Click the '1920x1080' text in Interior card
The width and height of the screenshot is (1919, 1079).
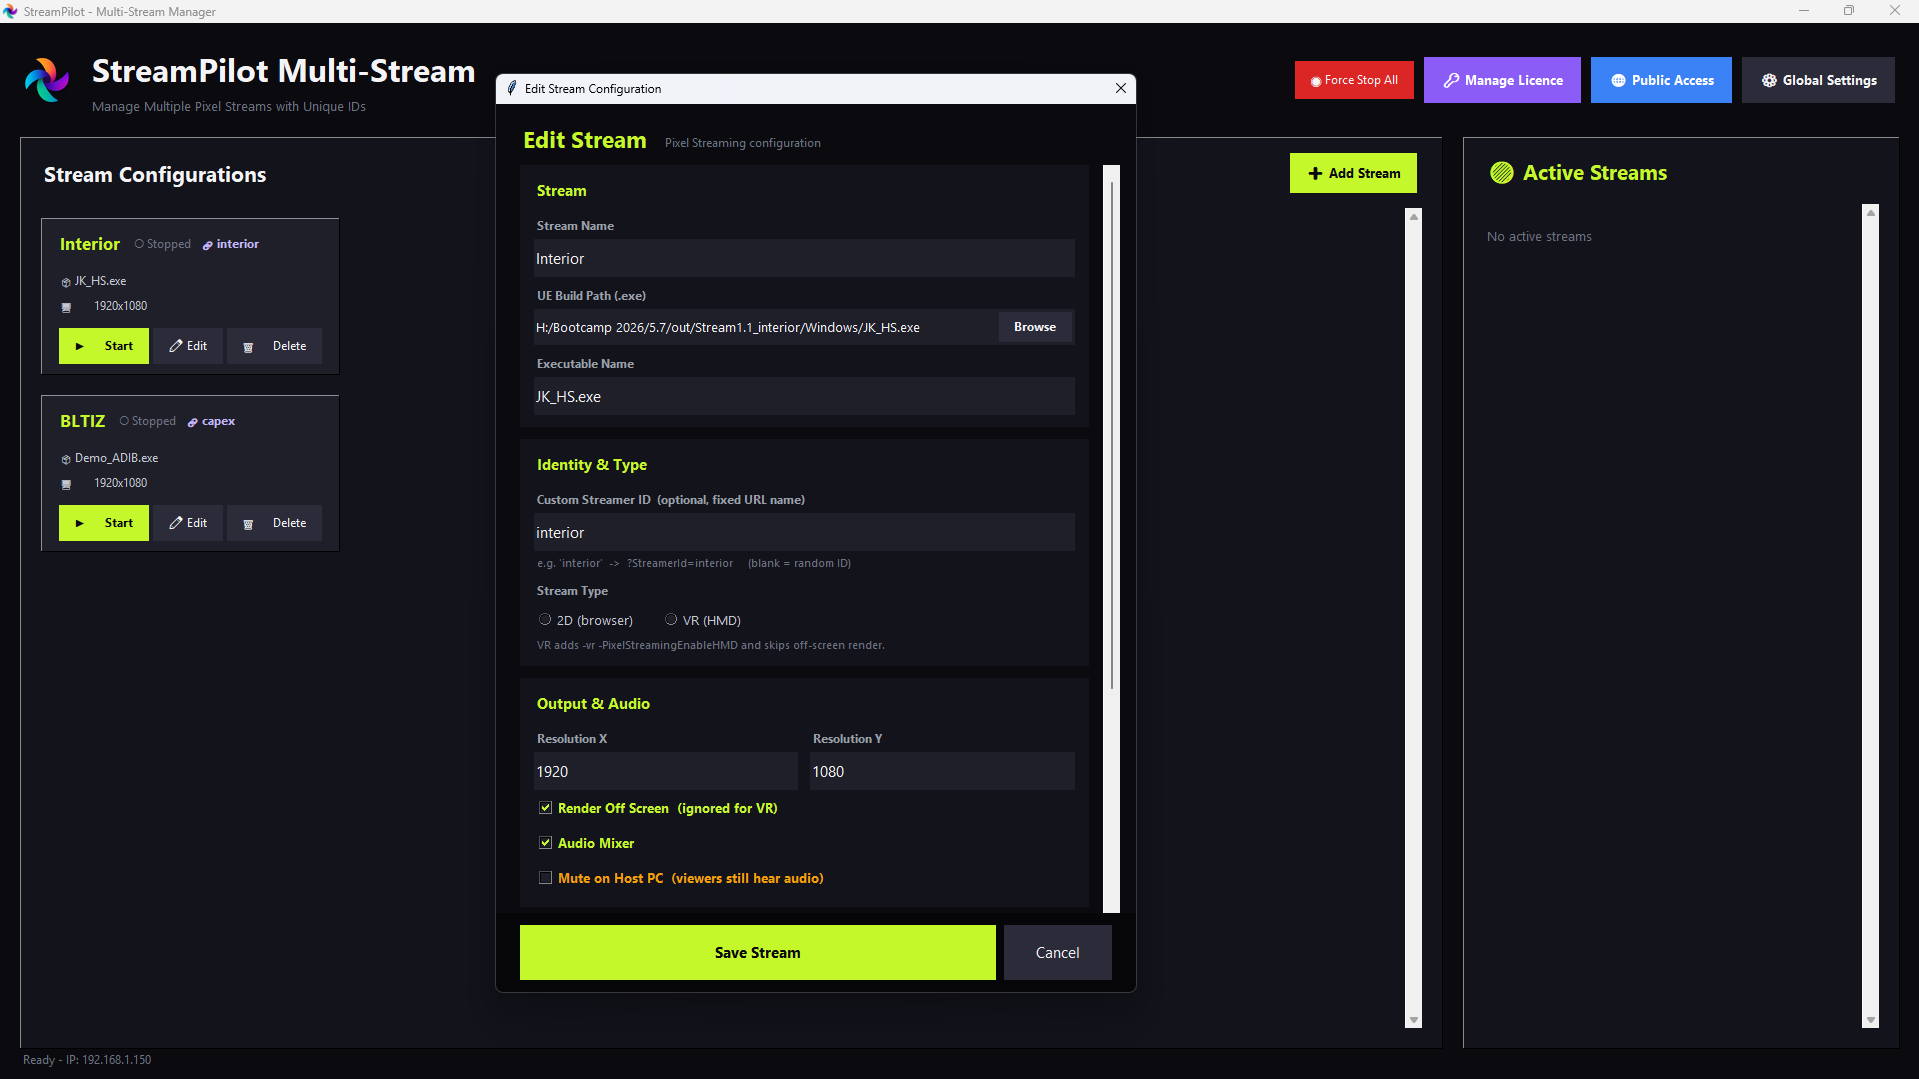(x=121, y=306)
